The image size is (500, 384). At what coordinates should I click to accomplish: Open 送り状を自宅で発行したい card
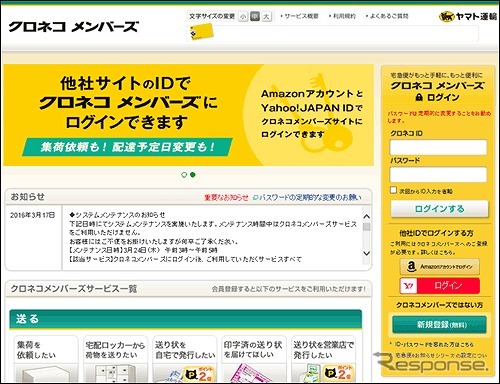click(185, 359)
